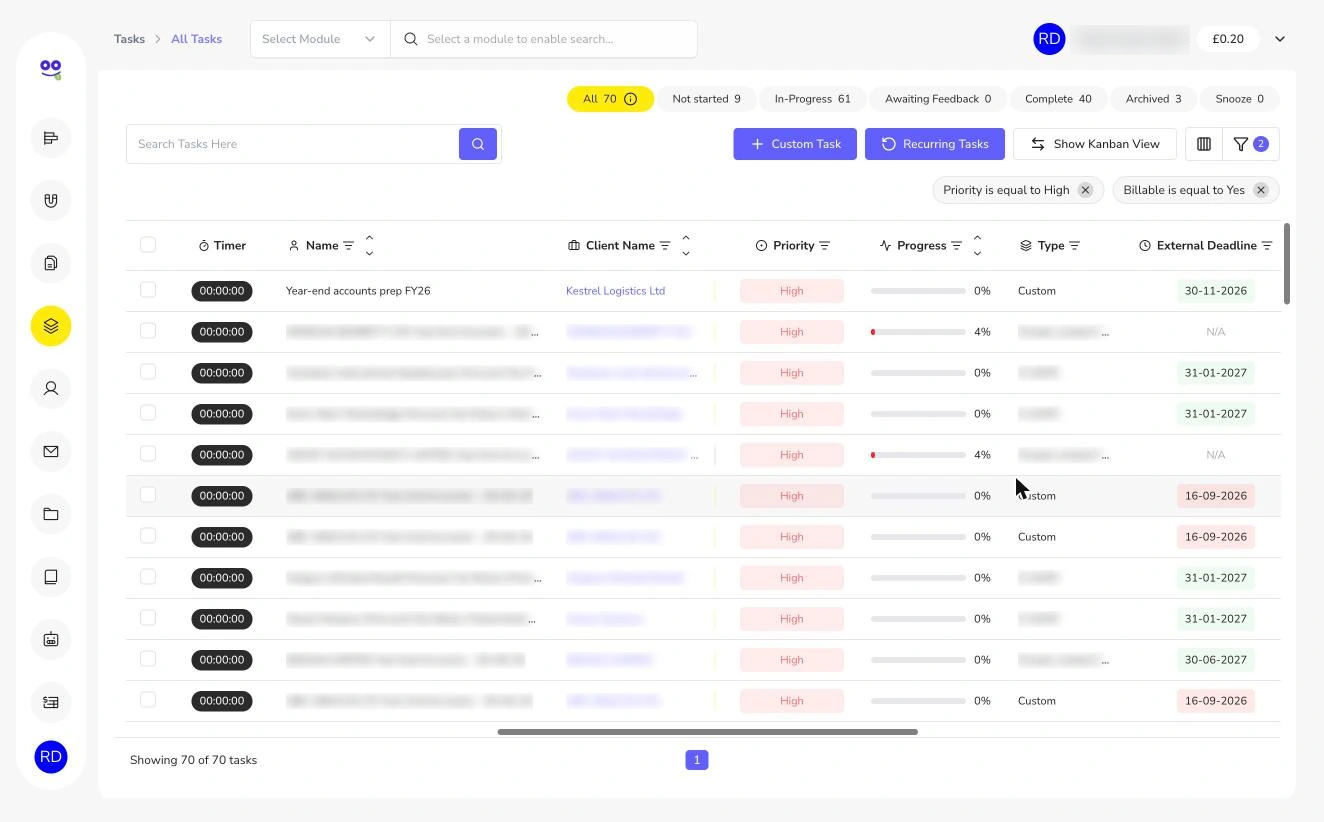Screen dimensions: 1324x822
Task: Open the Select Module dropdown
Action: point(320,39)
